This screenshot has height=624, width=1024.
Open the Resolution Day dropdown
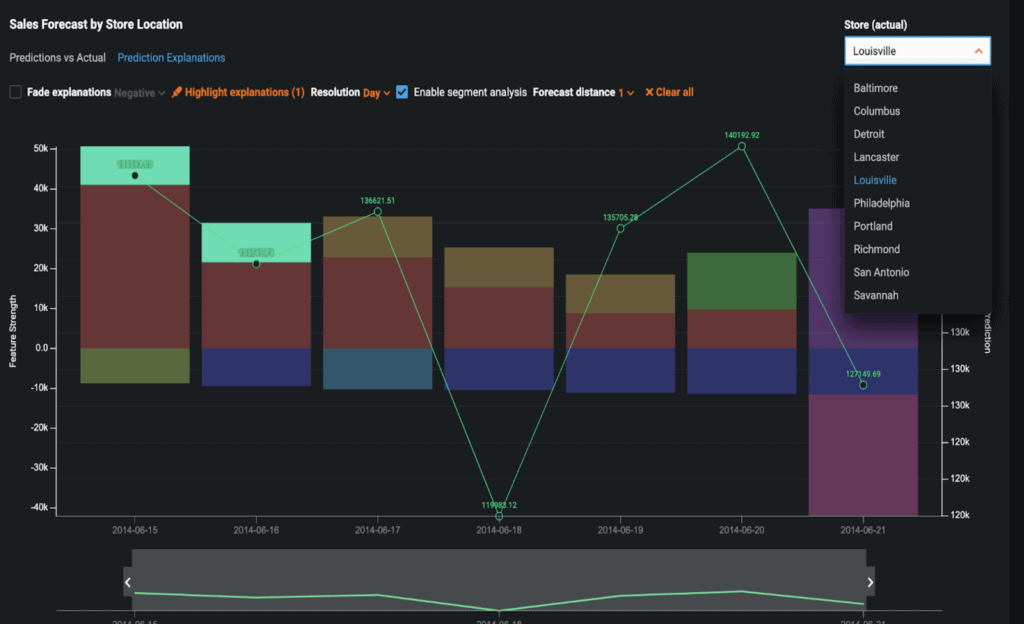[x=375, y=91]
